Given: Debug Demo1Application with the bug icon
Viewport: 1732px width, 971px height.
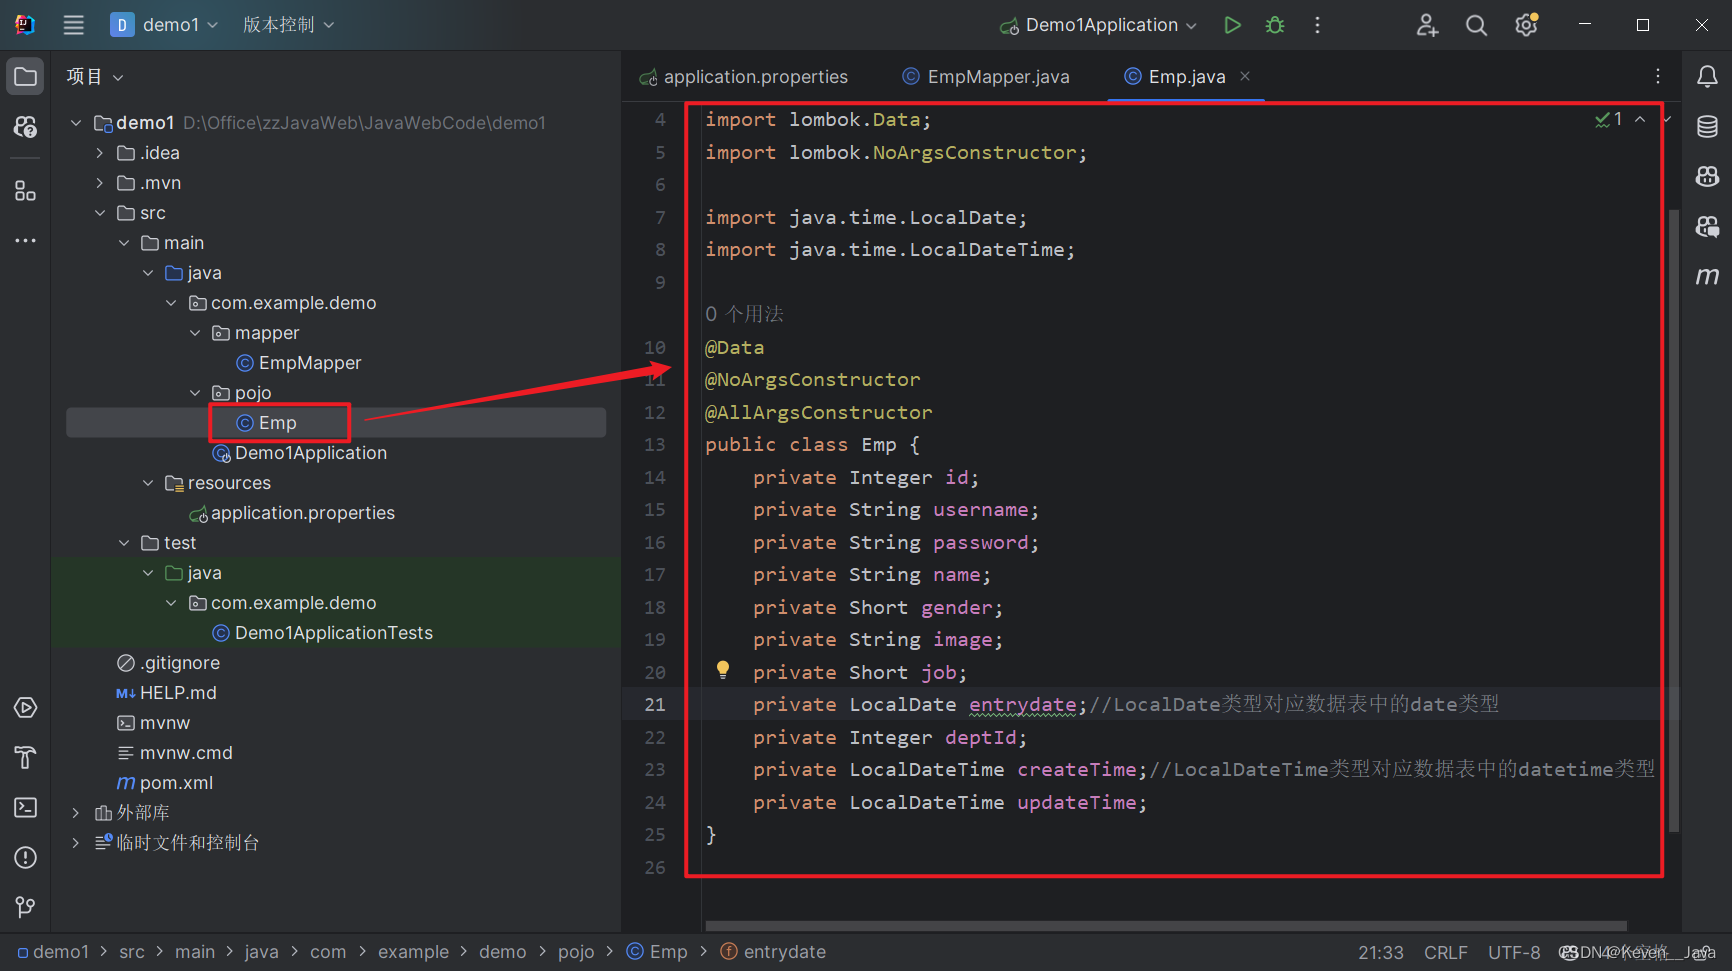Looking at the screenshot, I should 1275,25.
